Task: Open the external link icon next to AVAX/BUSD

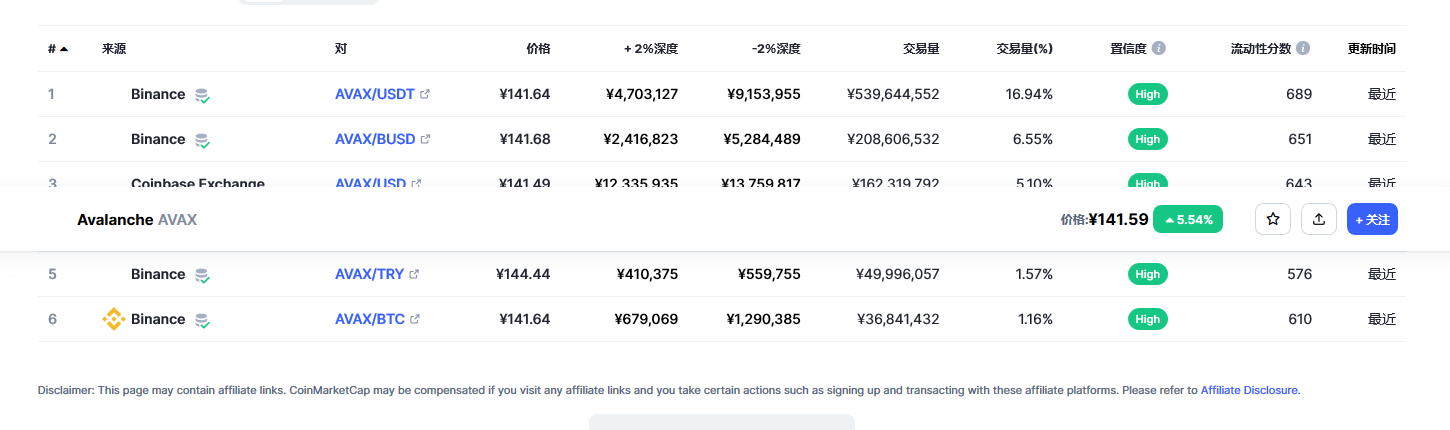Action: [x=425, y=139]
